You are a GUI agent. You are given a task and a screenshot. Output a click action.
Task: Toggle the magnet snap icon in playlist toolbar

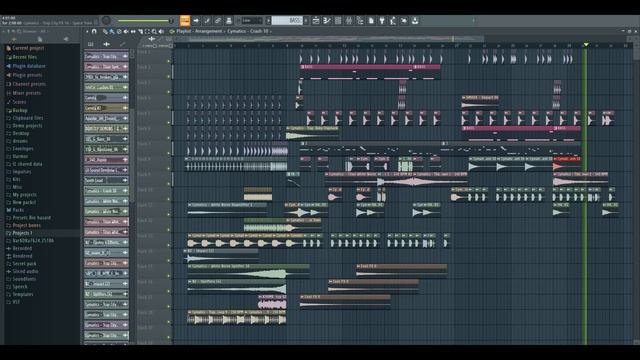click(x=94, y=31)
